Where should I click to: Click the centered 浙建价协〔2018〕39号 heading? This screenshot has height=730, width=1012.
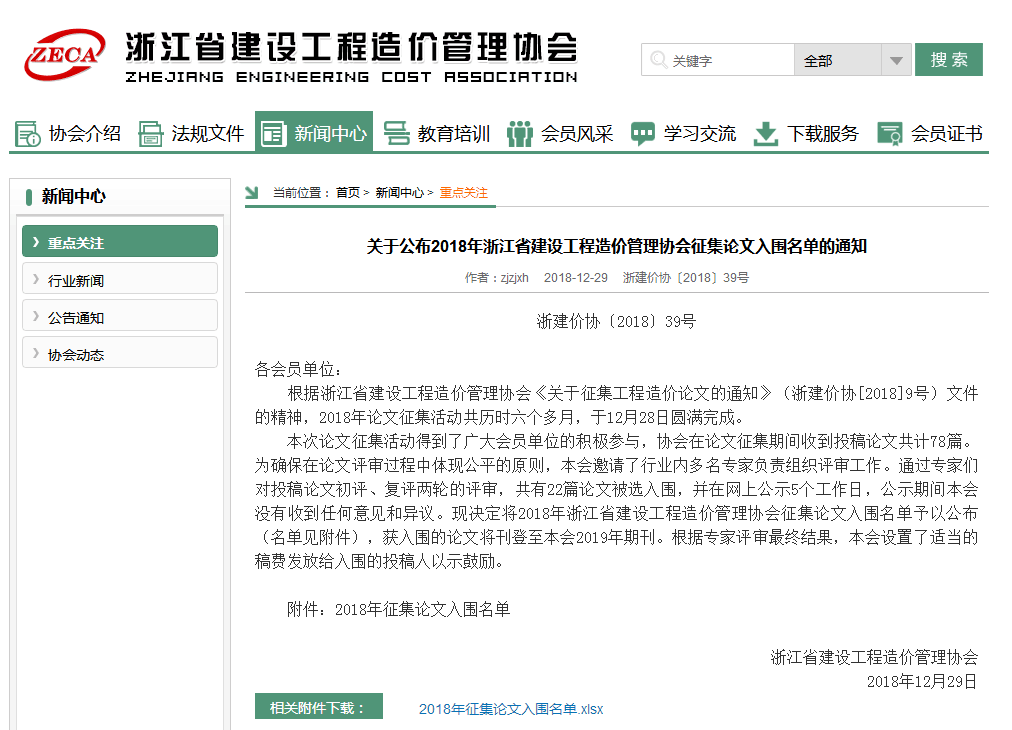coord(616,321)
